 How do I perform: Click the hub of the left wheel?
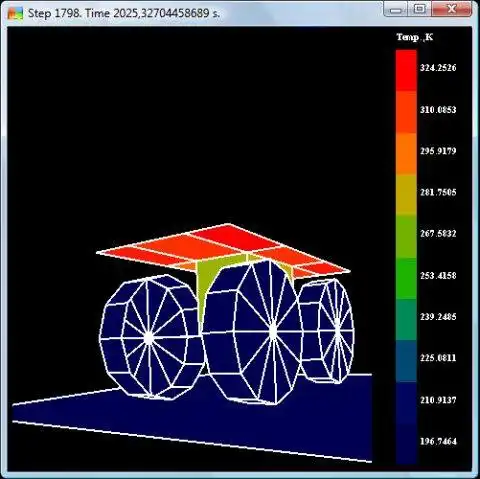tap(149, 338)
